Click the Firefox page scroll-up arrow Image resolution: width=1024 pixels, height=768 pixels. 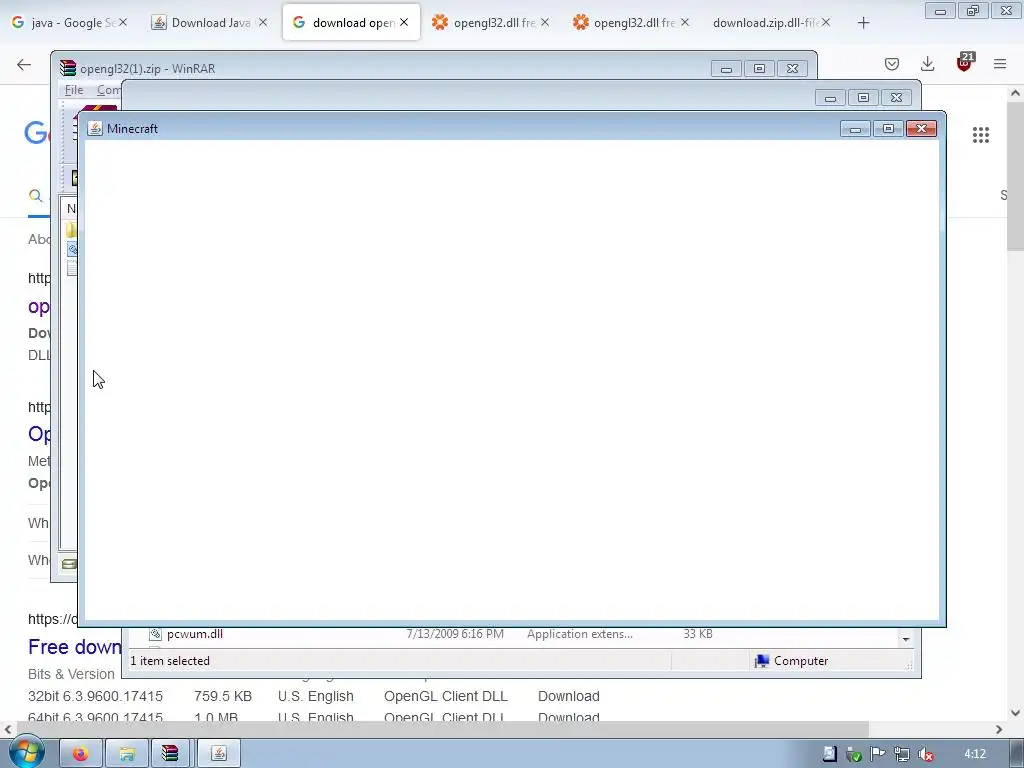[x=1016, y=93]
